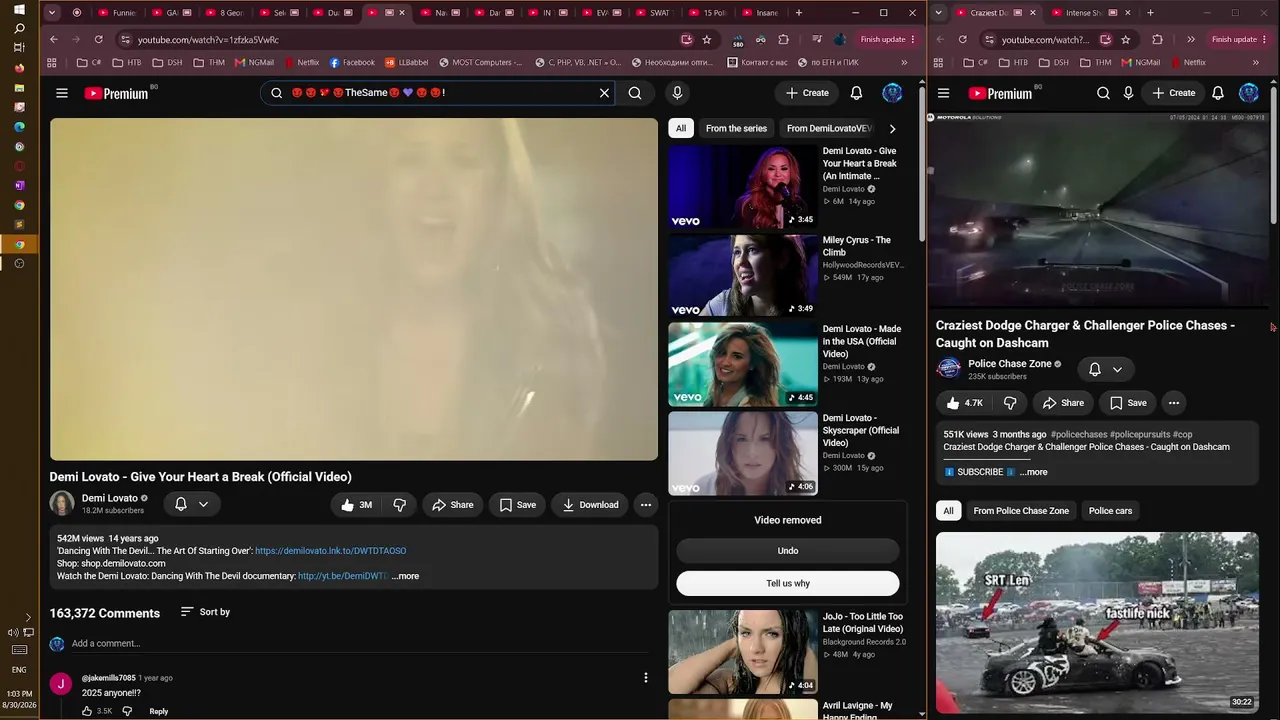
Task: Select the Police cars filter chip
Action: (x=1110, y=511)
